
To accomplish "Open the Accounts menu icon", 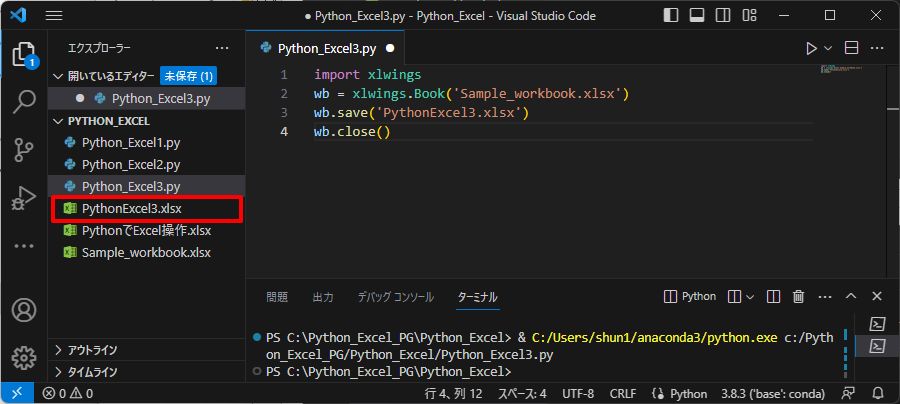I will (24, 310).
